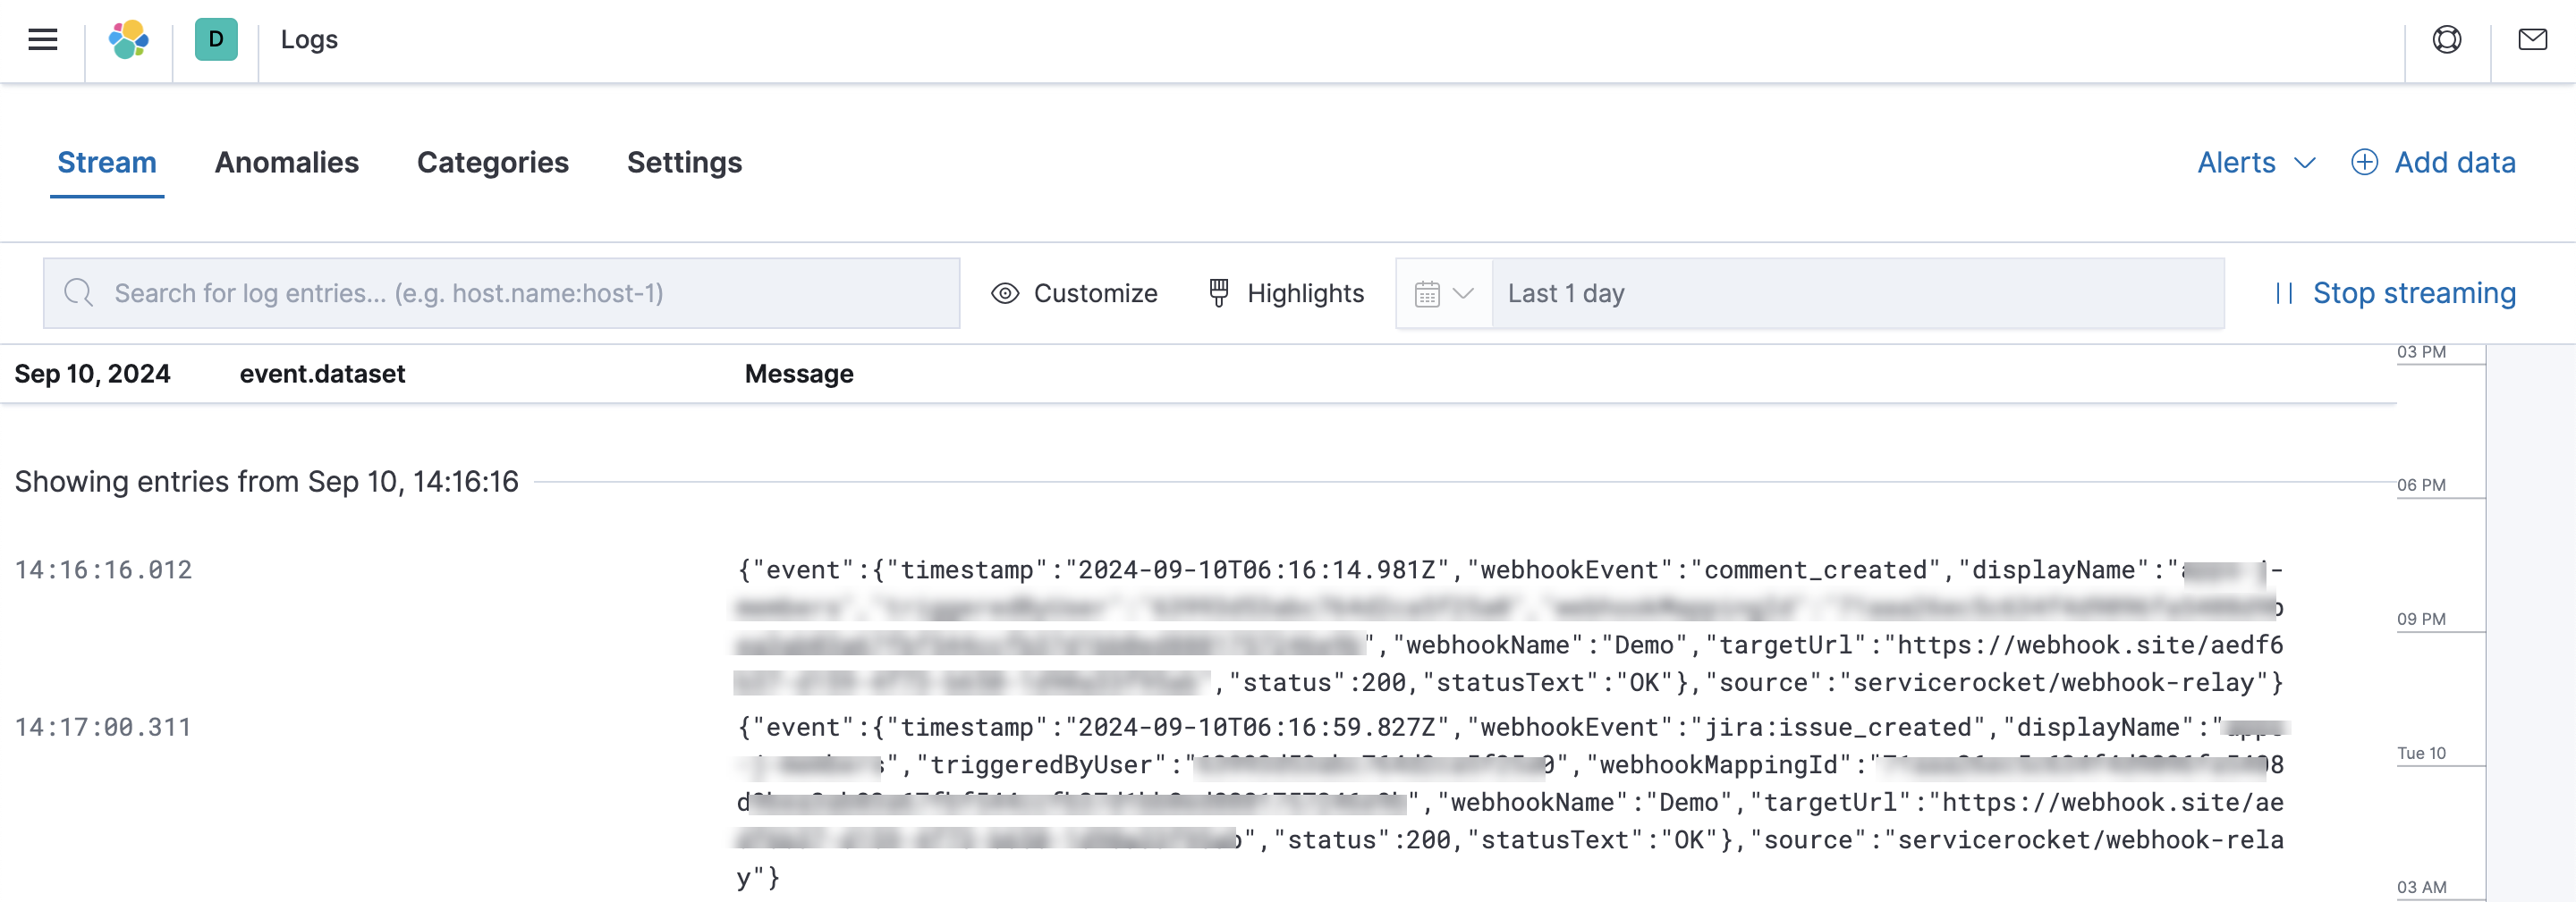2576x902 pixels.
Task: Open the Last 1 day time range
Action: point(1858,293)
